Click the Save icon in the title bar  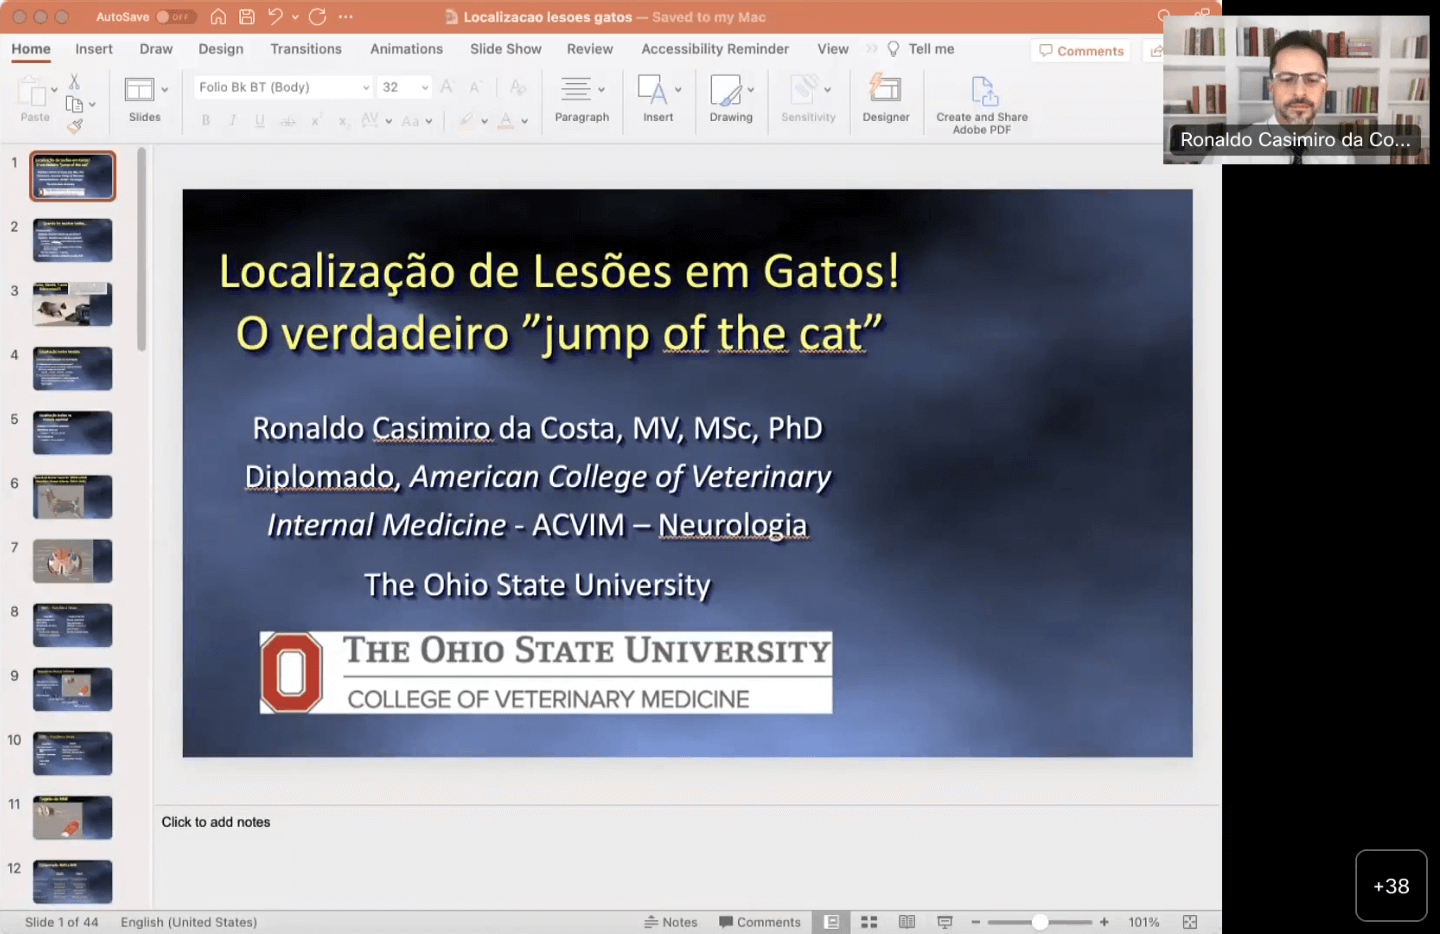pos(247,17)
